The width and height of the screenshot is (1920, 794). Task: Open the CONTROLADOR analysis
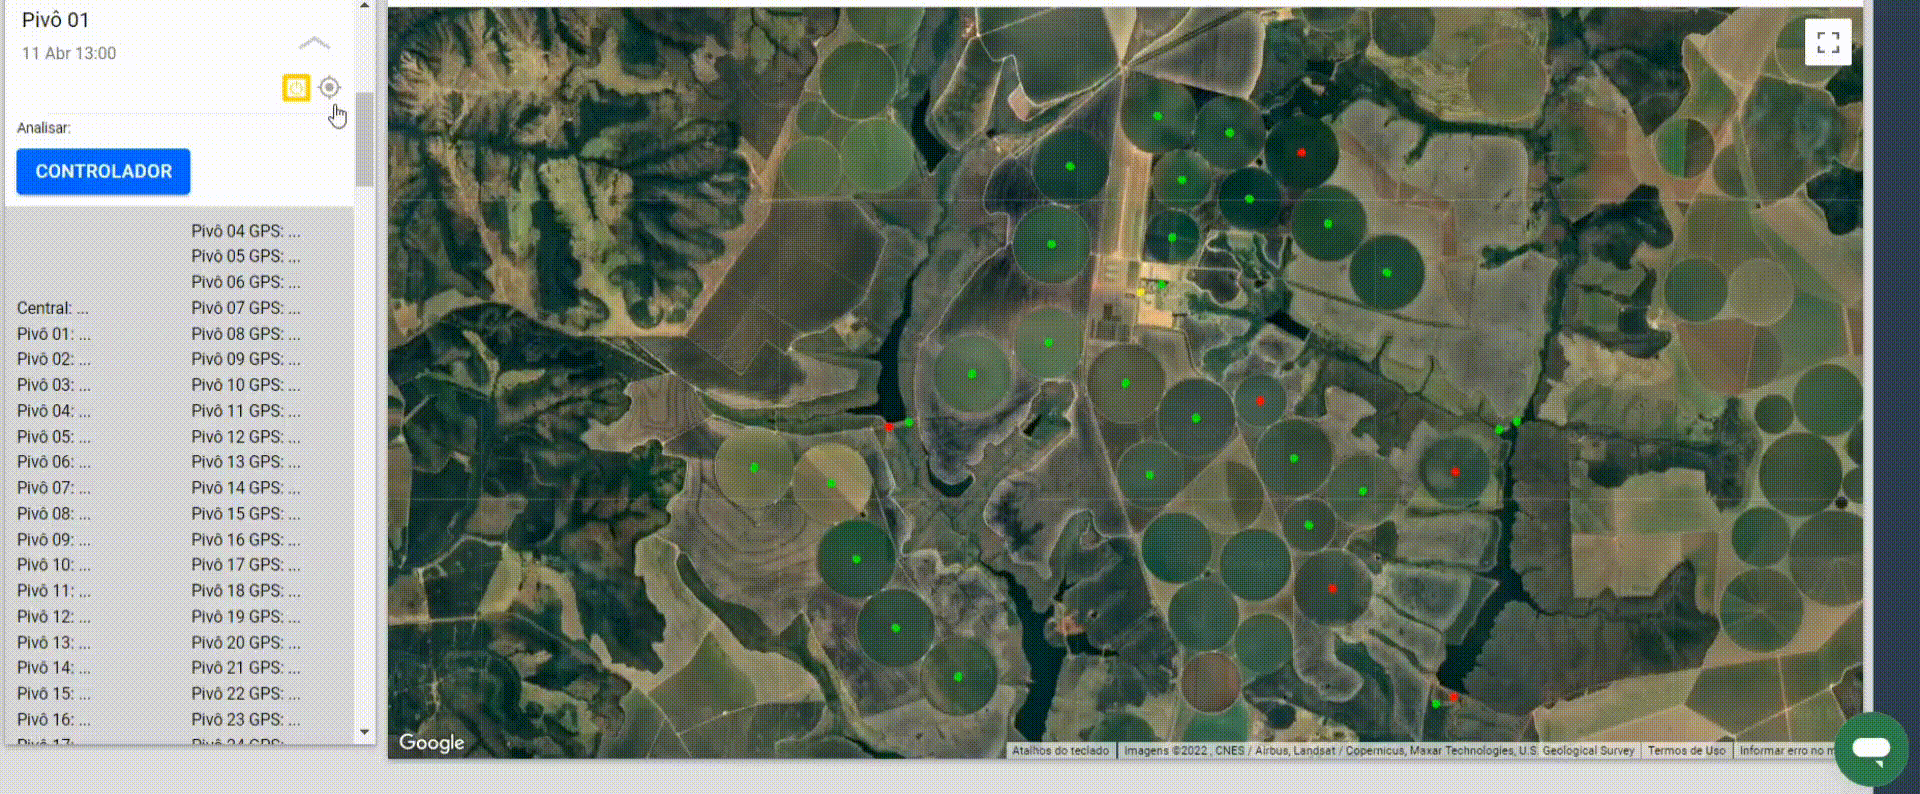[103, 171]
